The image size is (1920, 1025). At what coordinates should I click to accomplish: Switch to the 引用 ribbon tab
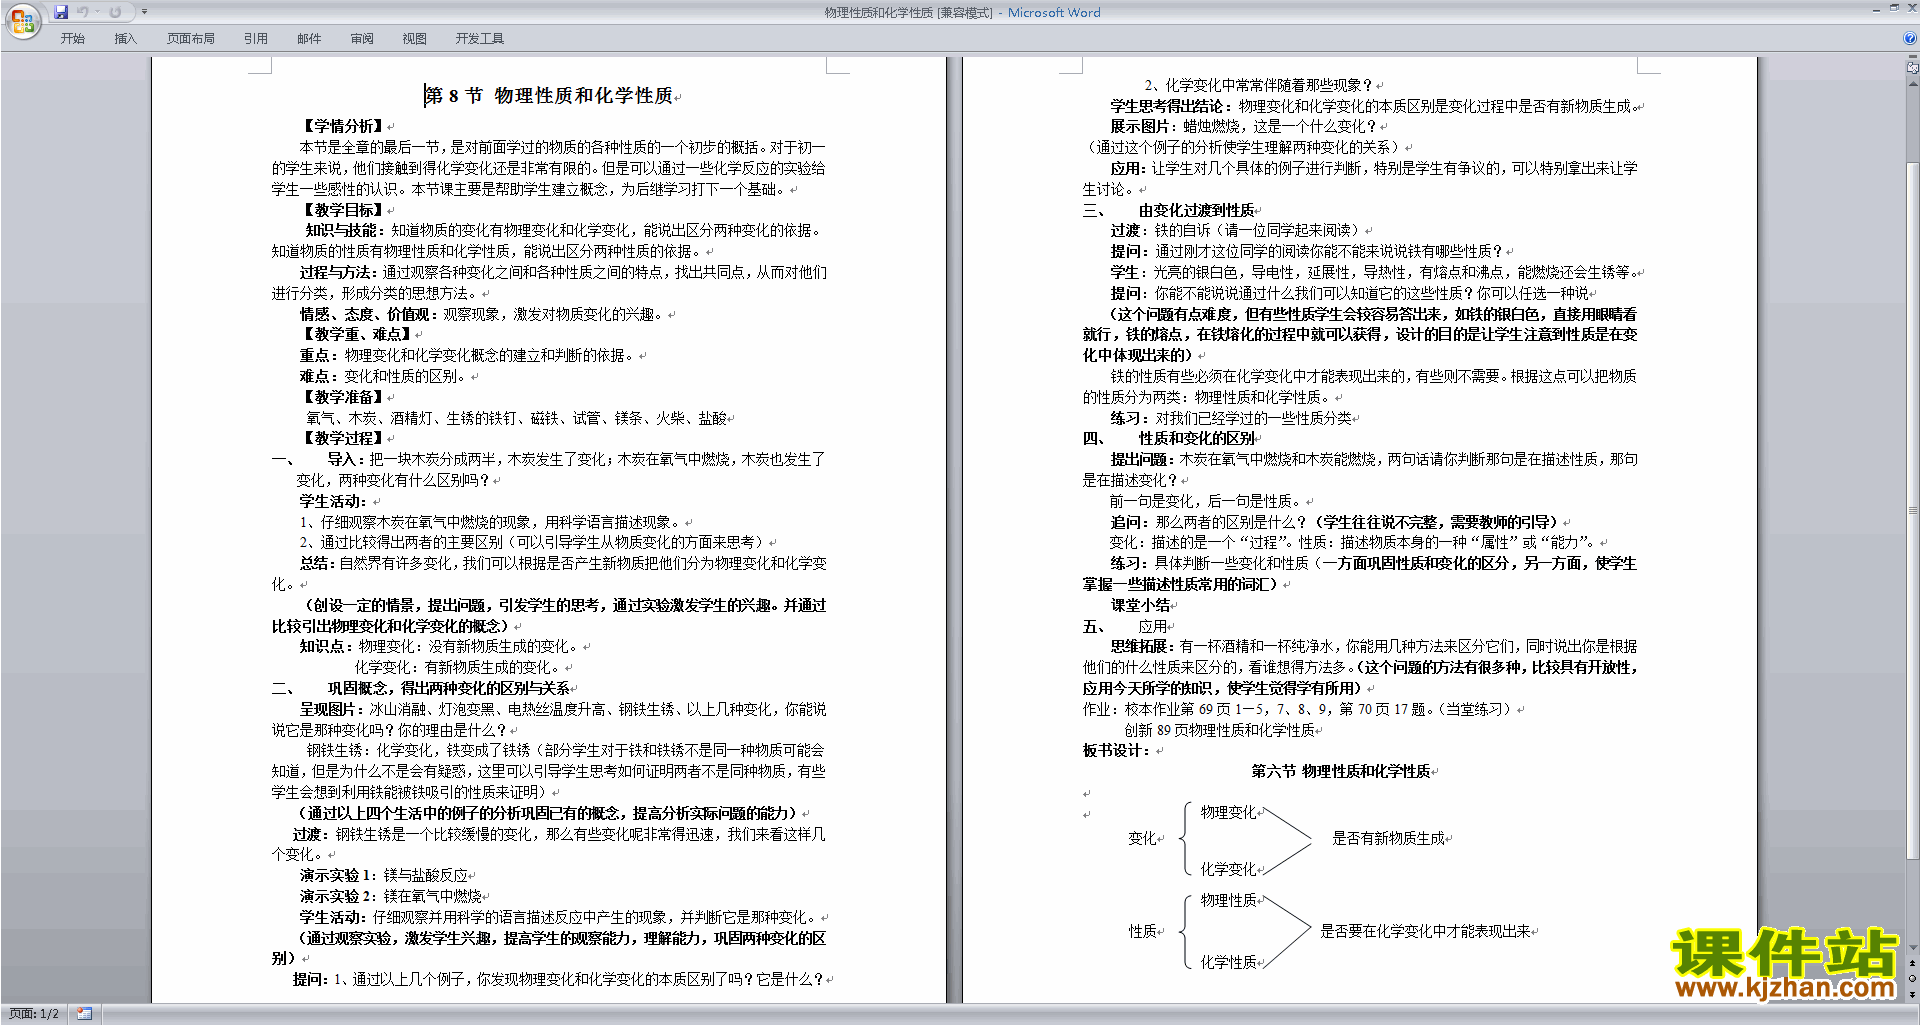pos(256,38)
